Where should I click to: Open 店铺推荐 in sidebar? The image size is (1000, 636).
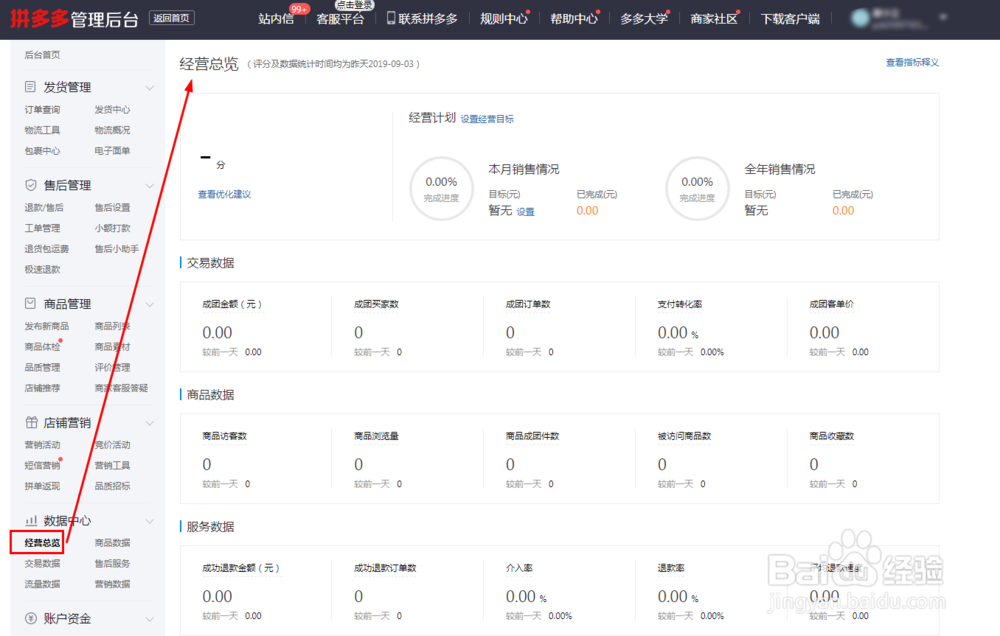point(42,388)
